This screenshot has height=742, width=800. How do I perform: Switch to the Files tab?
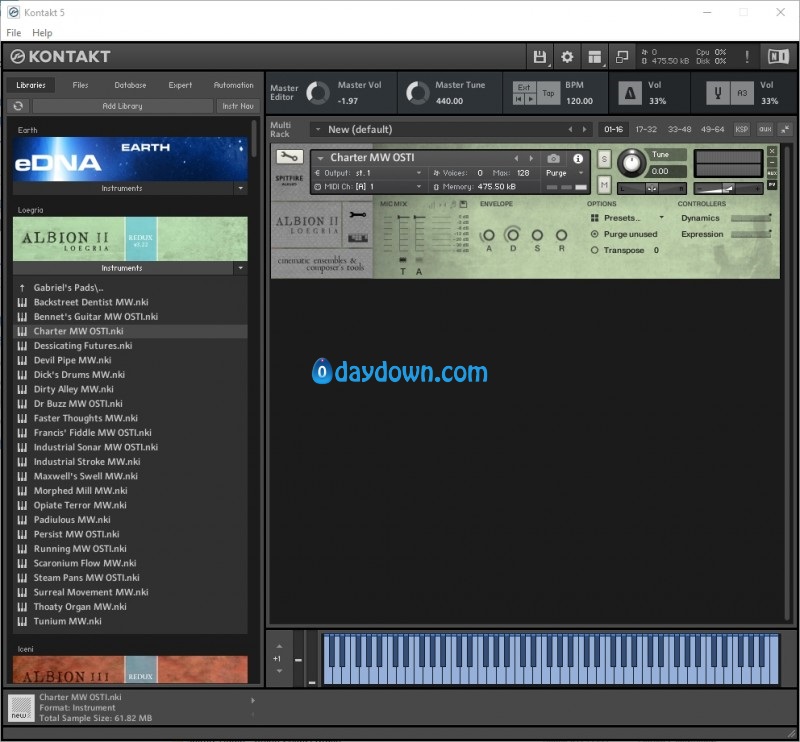pos(80,85)
